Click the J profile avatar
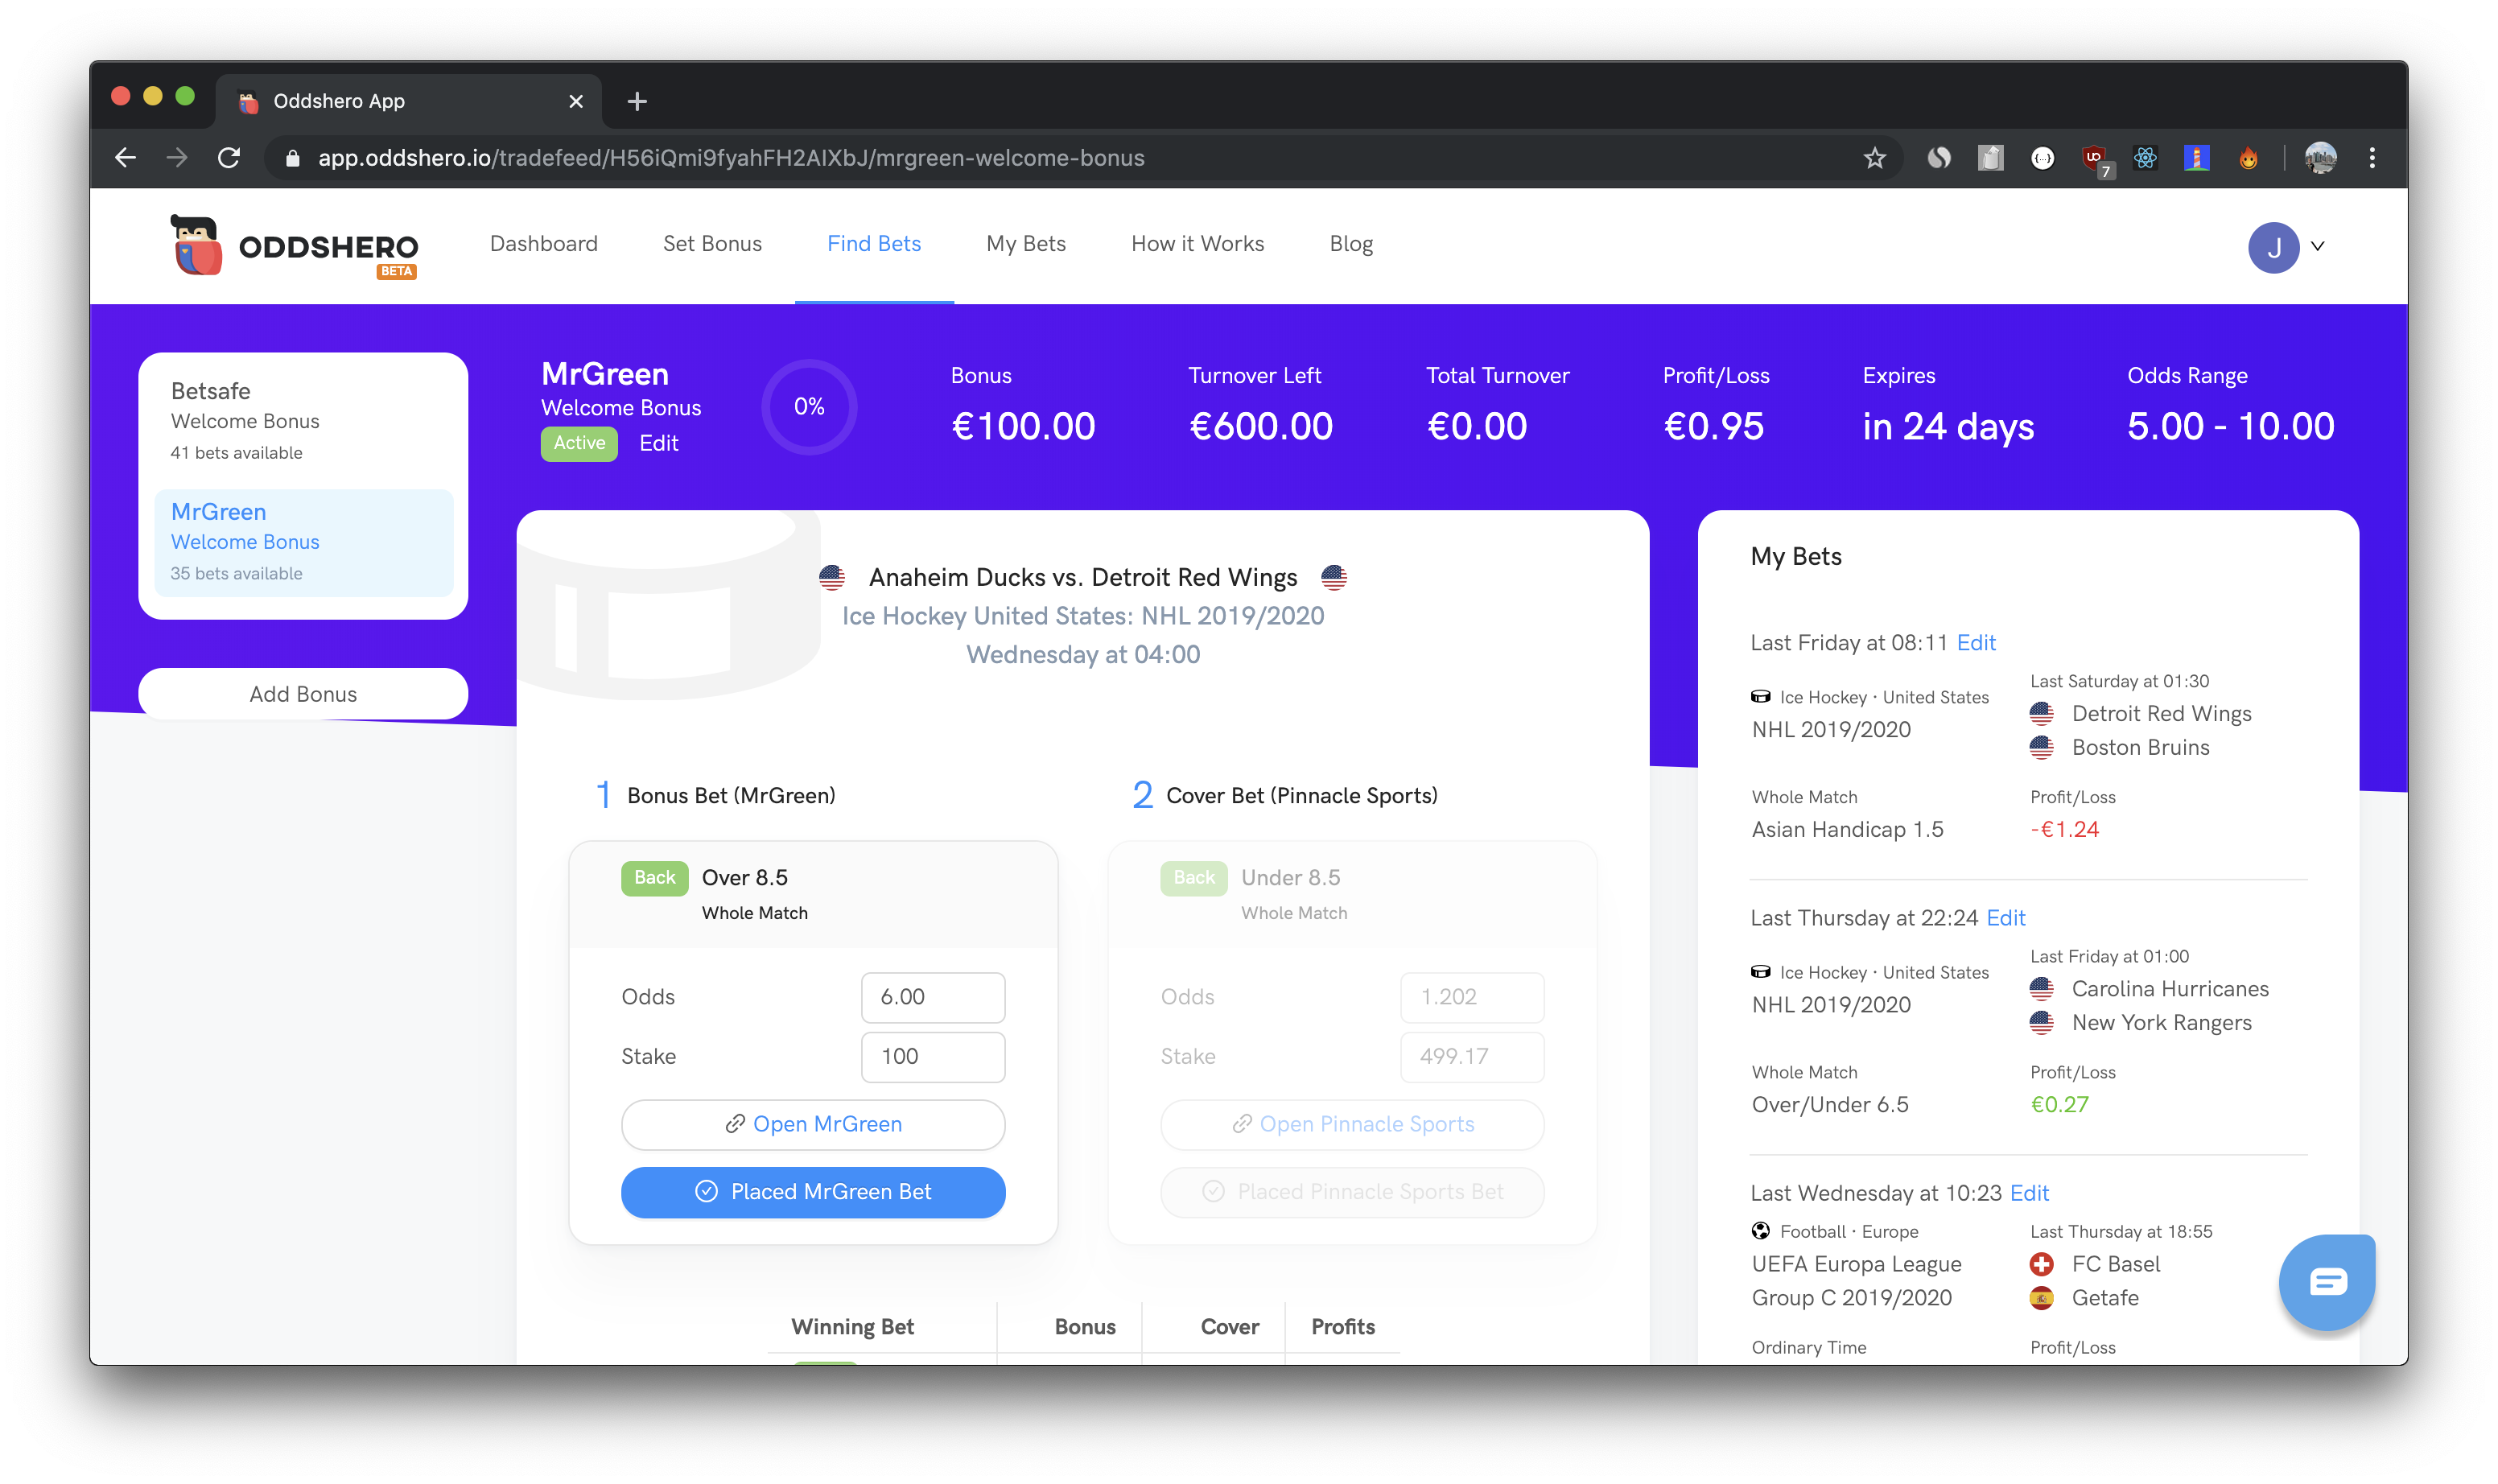This screenshot has width=2498, height=1484. tap(2273, 247)
